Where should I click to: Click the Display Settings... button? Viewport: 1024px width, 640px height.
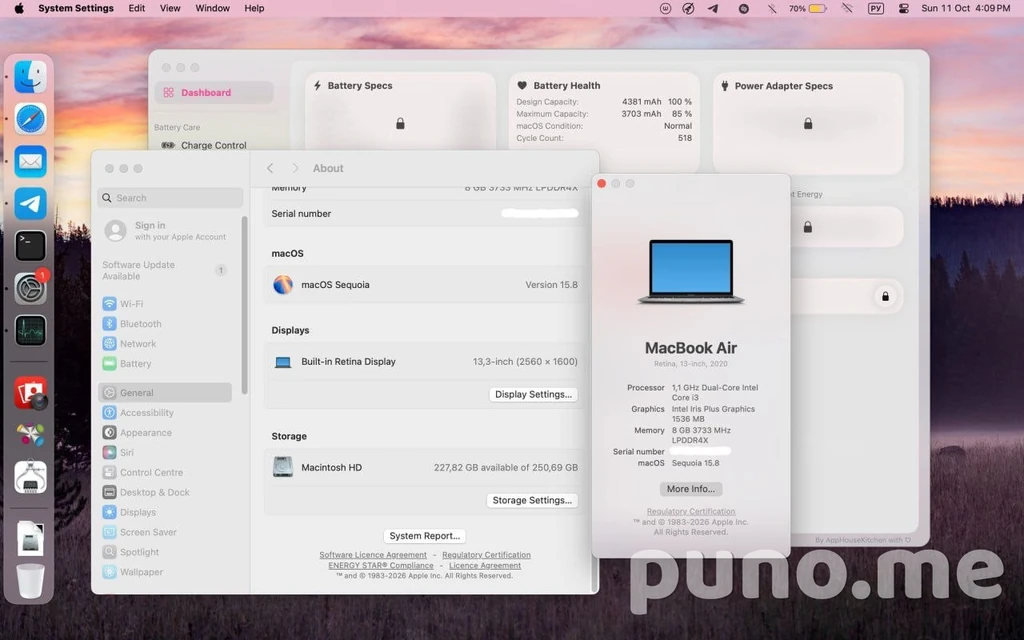[533, 394]
